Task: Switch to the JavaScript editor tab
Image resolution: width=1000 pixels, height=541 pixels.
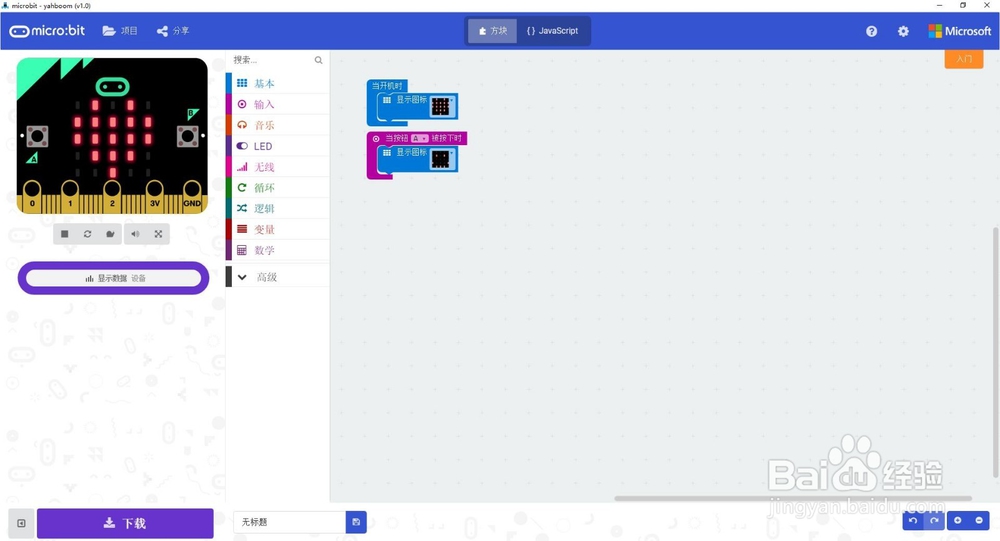Action: coord(552,31)
